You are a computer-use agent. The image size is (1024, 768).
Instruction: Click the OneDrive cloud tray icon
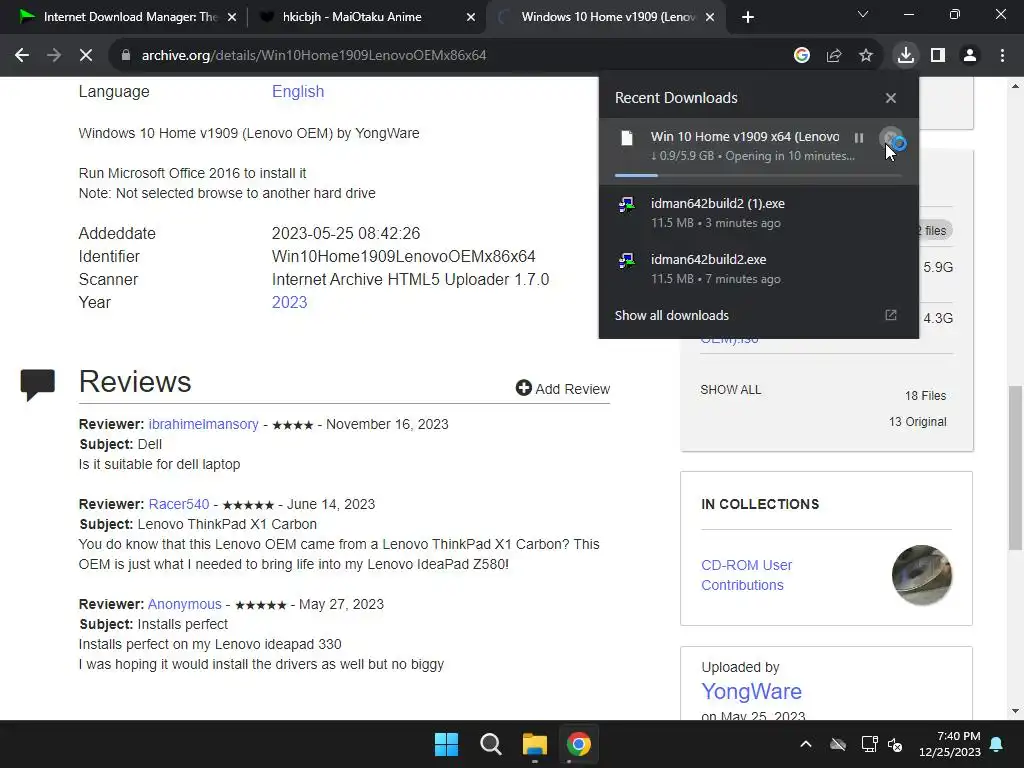click(838, 744)
